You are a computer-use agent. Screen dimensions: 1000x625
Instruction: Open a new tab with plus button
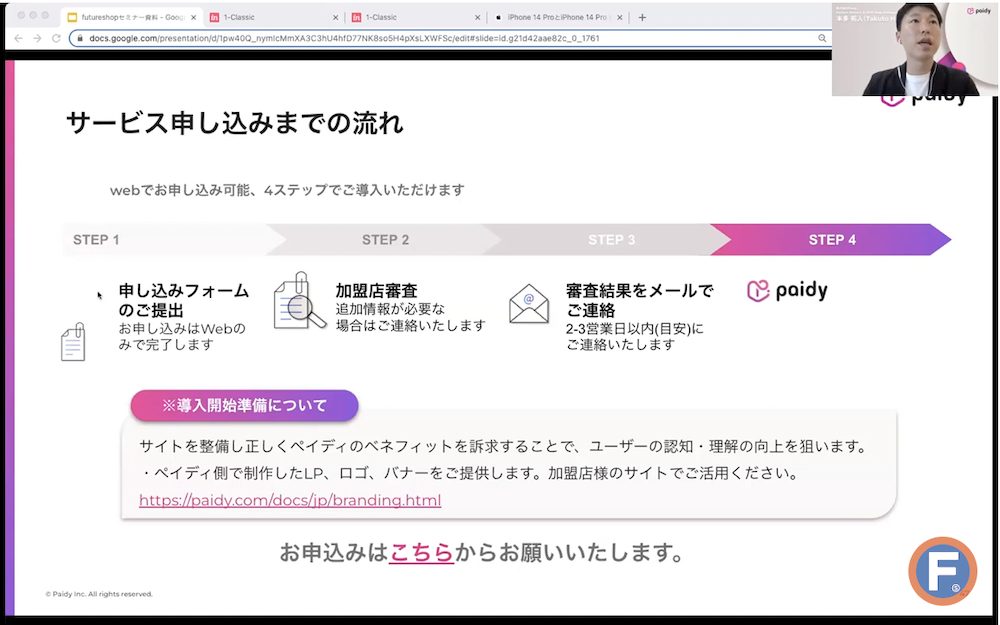pyautogui.click(x=642, y=17)
